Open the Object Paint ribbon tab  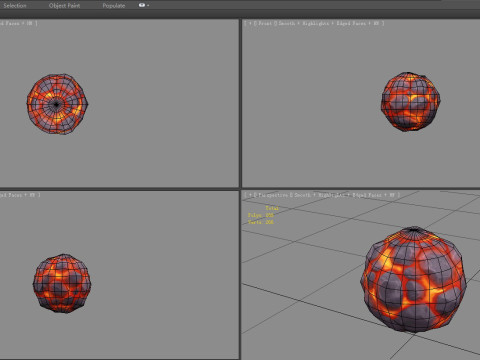tap(64, 5)
